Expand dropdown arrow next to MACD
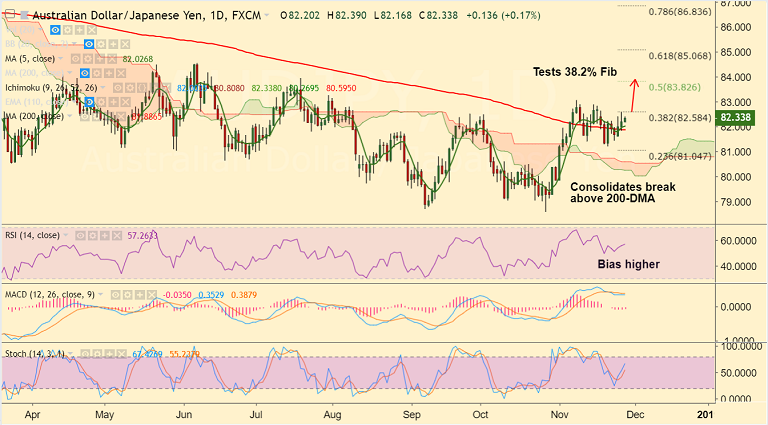 pos(100,294)
